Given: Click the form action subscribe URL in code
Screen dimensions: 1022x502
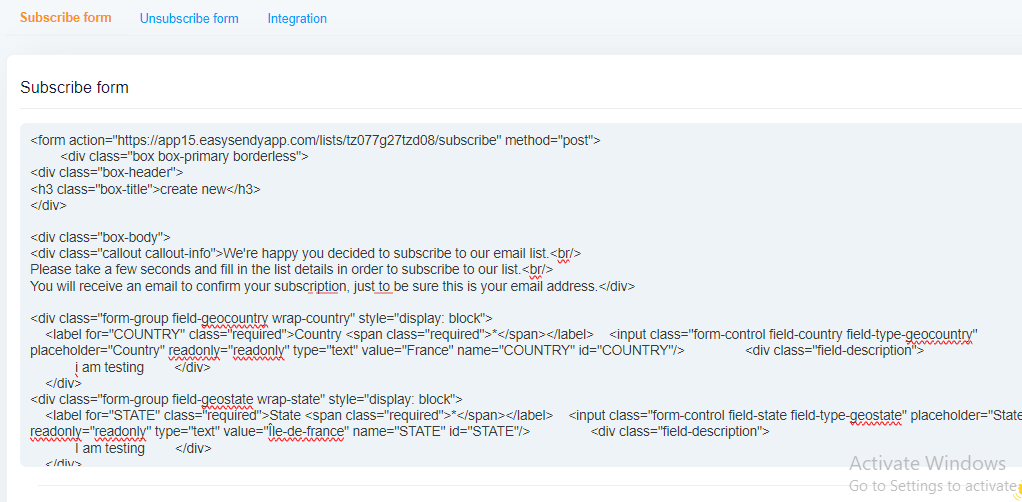Looking at the screenshot, I should point(307,140).
